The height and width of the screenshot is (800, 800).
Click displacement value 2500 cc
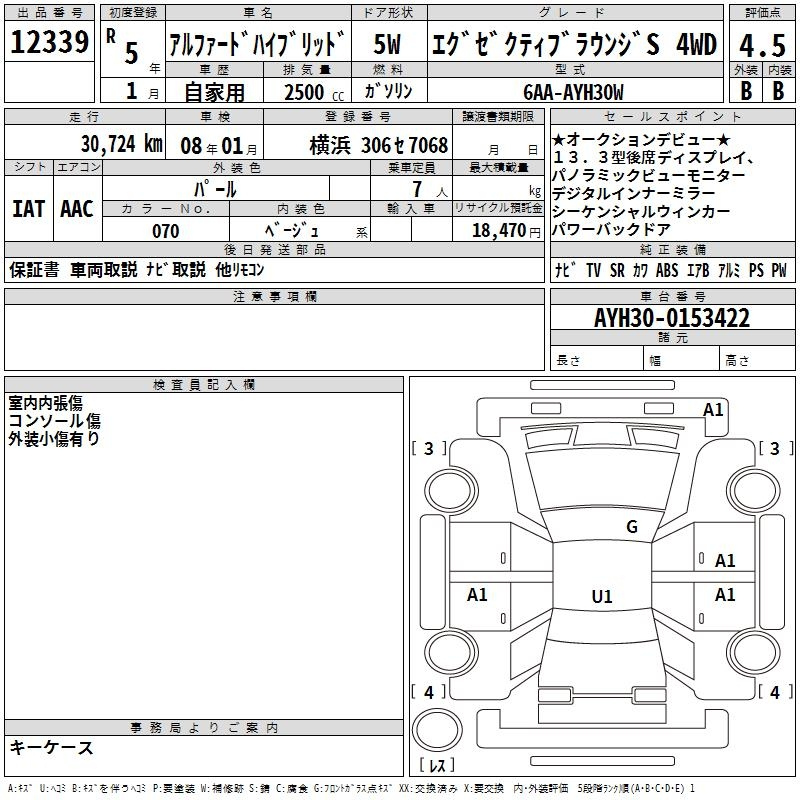314,92
